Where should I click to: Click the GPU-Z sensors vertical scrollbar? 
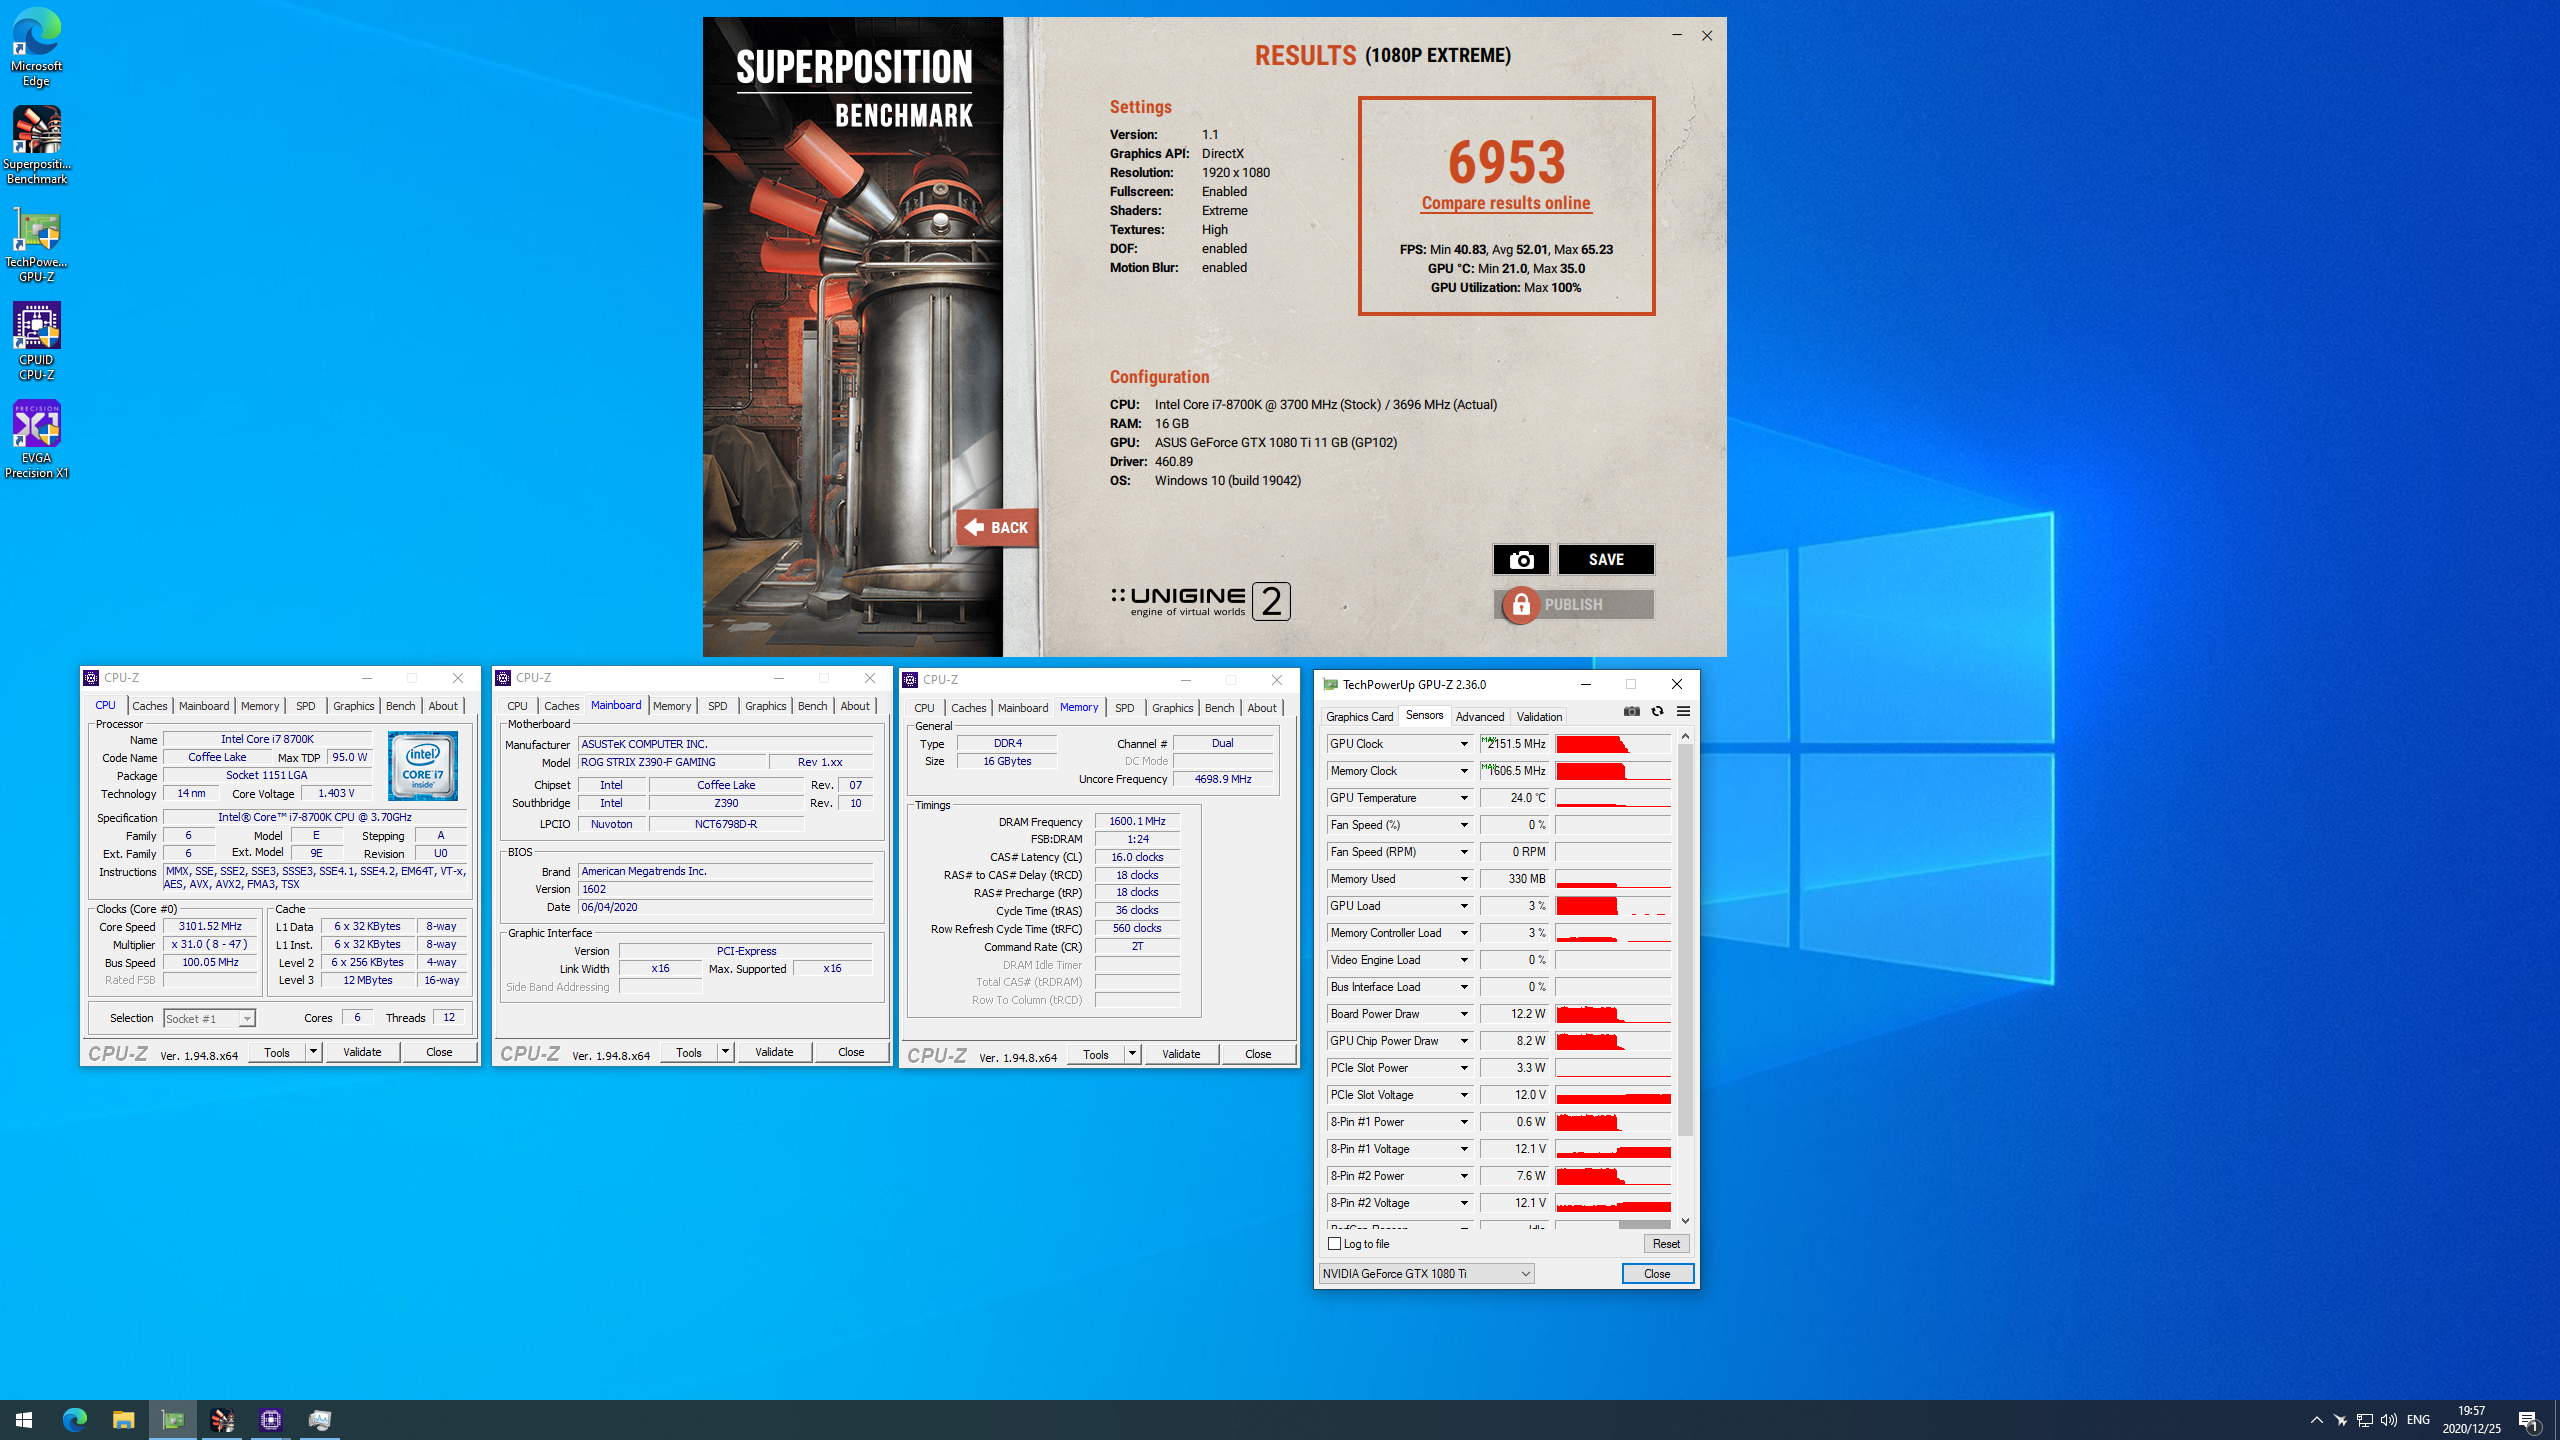coord(1685,940)
